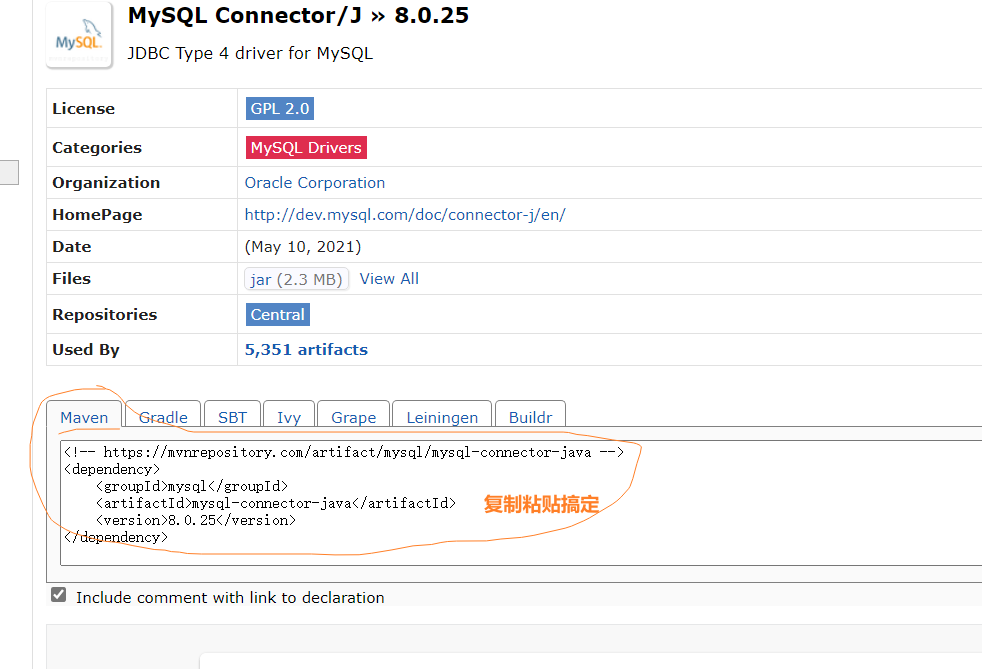Download the jar (2.3 MB) file
The height and width of the screenshot is (669, 982).
296,279
